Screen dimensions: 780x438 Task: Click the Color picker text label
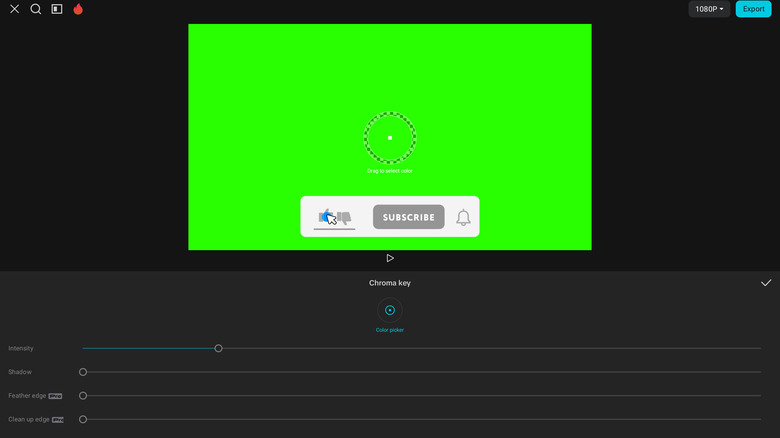[x=390, y=330]
